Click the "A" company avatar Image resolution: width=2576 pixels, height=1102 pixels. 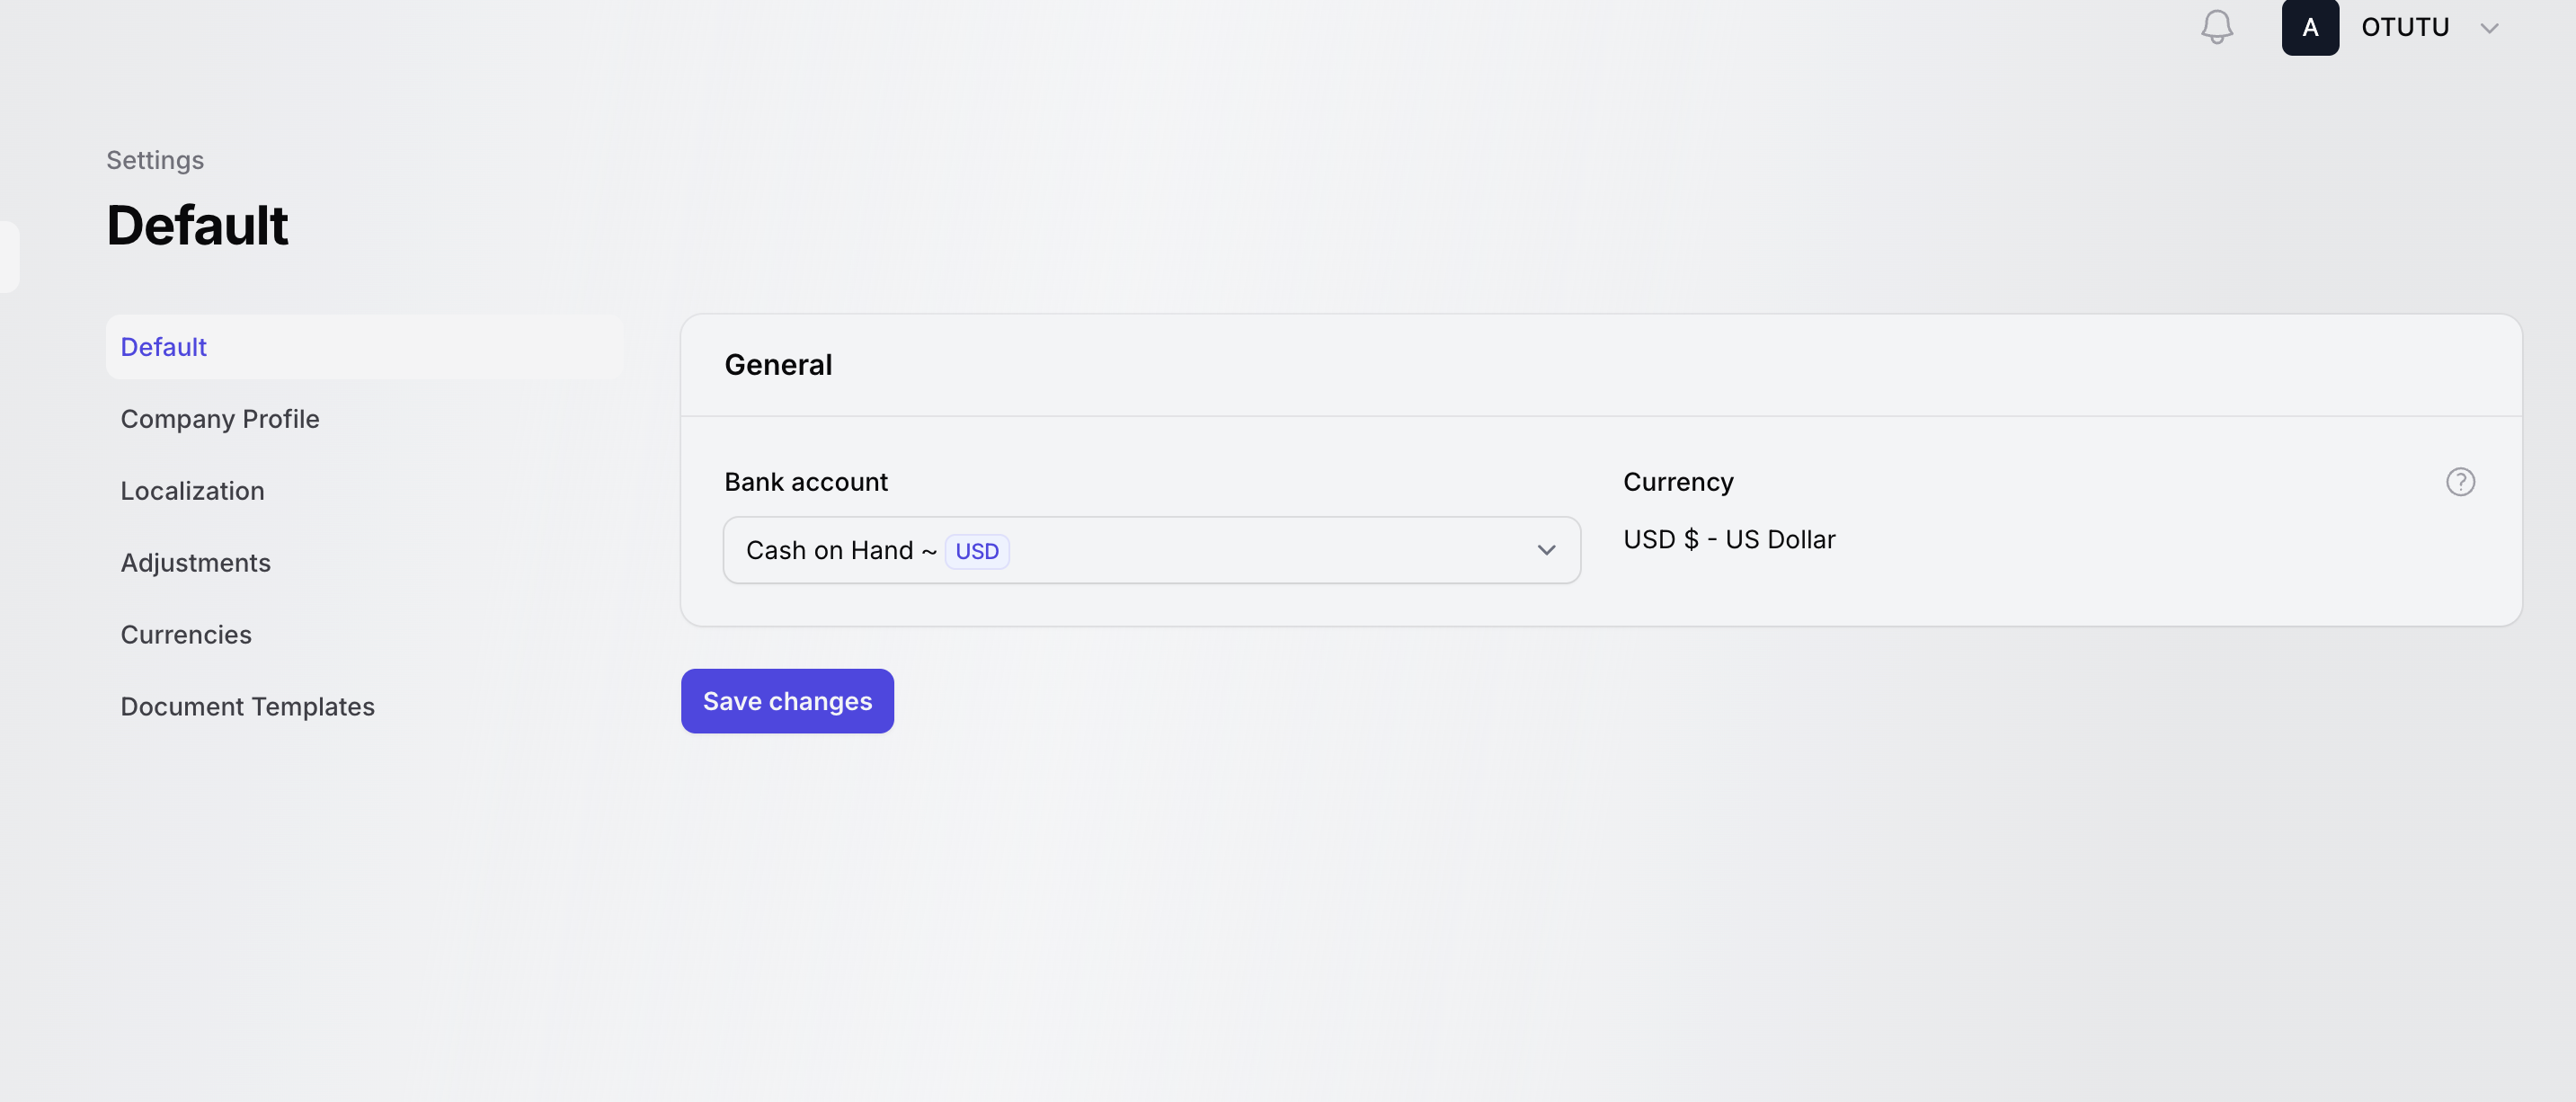[x=2309, y=27]
